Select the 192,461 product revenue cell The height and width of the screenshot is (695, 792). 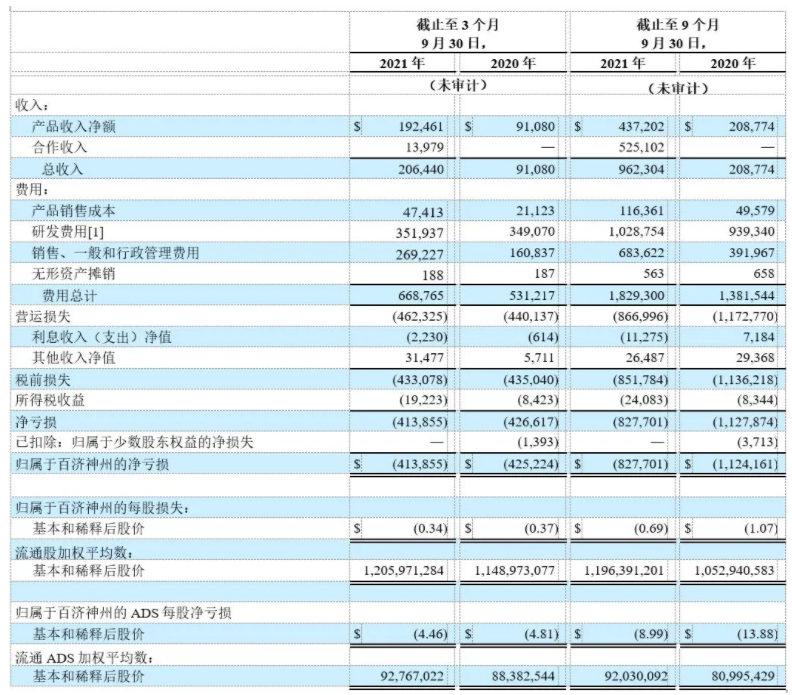pos(421,126)
